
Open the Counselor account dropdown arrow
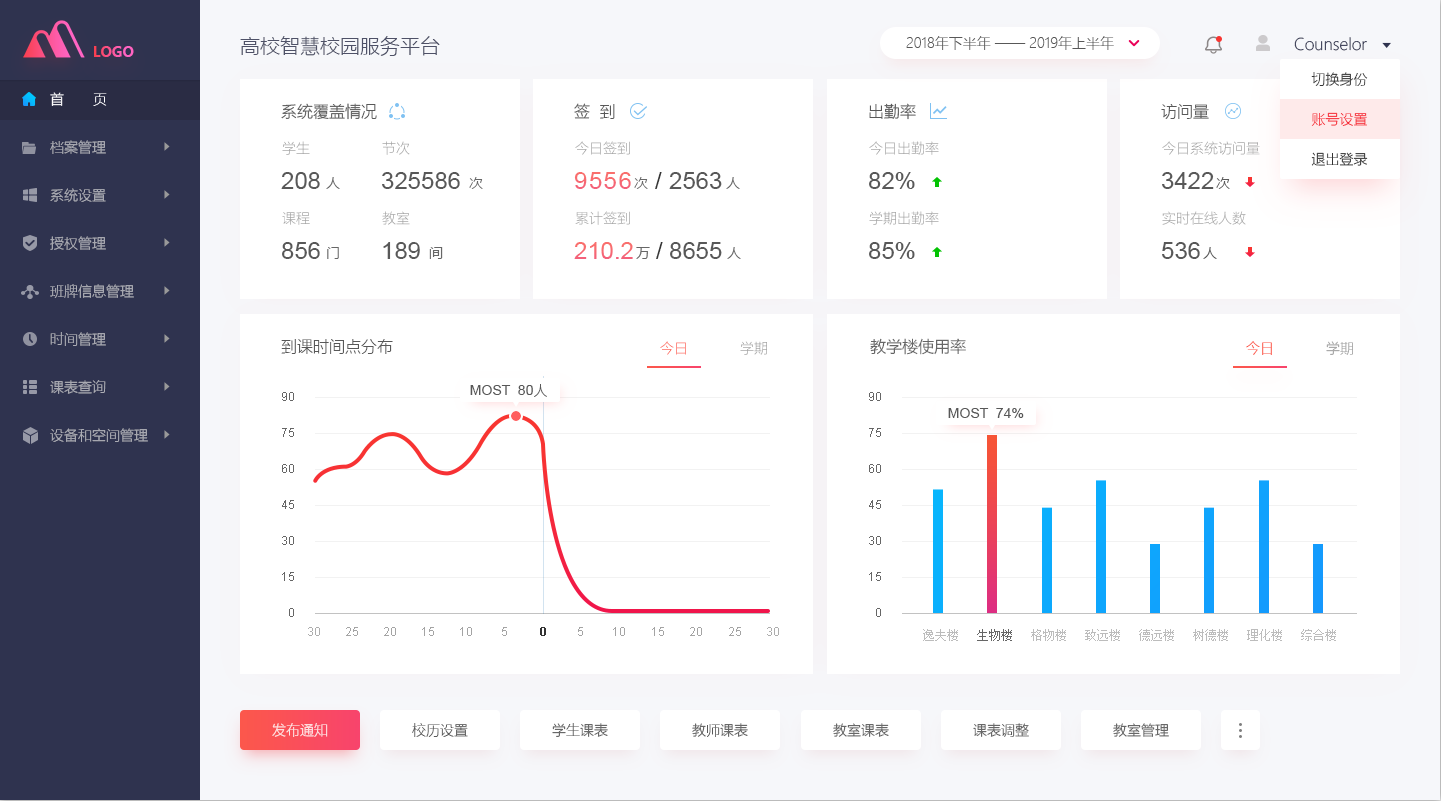coord(1386,45)
